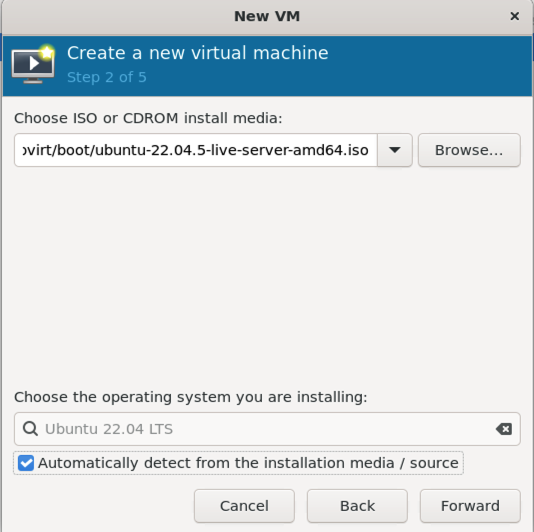Go Forward to the next wizard step
Screen dimensions: 534x532
tap(470, 506)
